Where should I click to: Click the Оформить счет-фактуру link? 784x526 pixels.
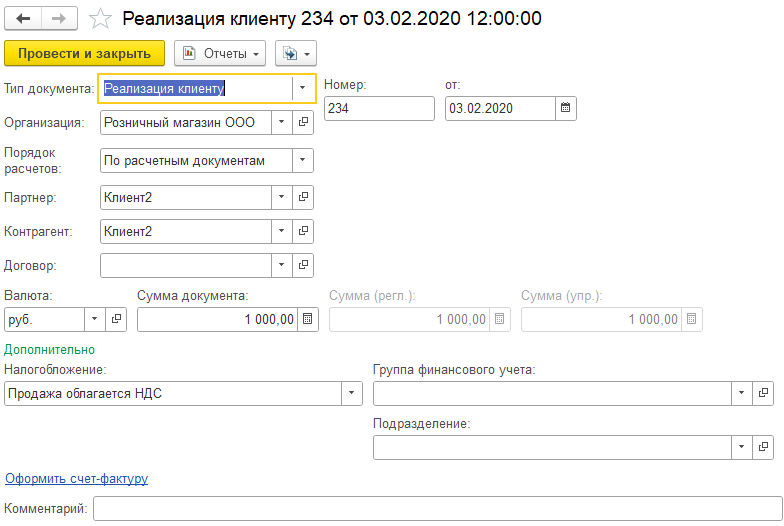(77, 478)
